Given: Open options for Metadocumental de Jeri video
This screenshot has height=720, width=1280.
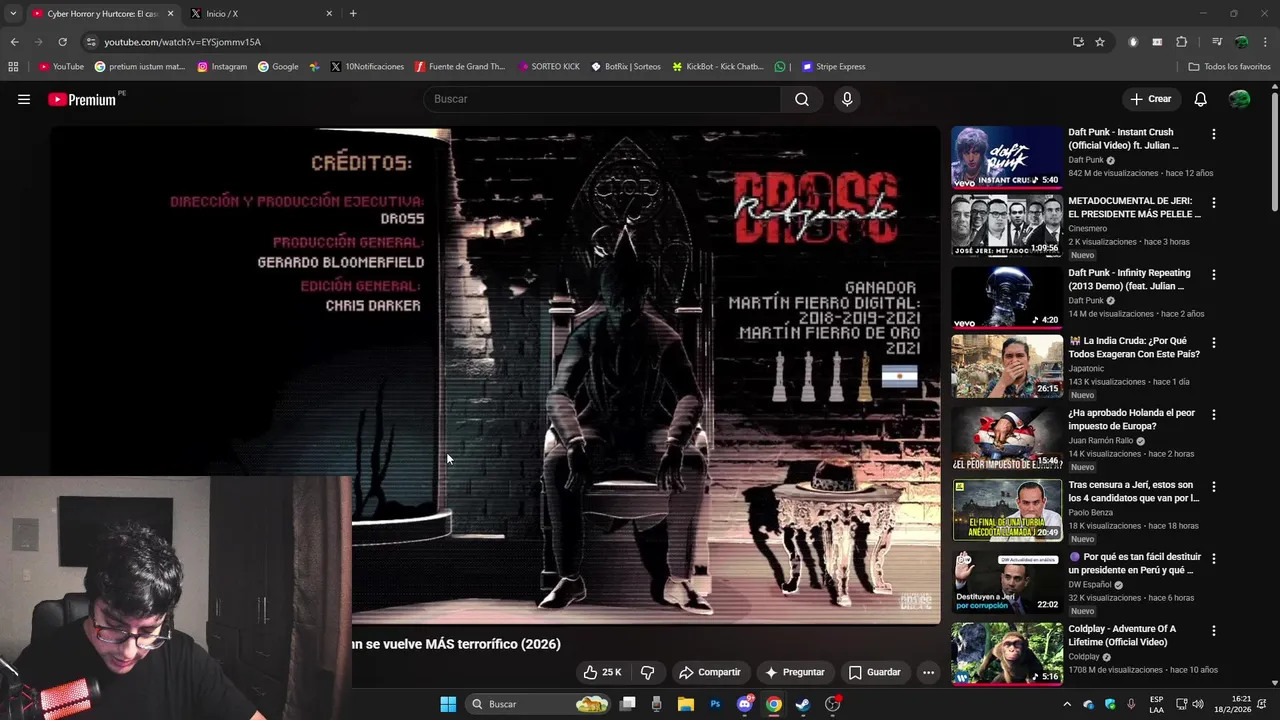Looking at the screenshot, I should [x=1214, y=202].
